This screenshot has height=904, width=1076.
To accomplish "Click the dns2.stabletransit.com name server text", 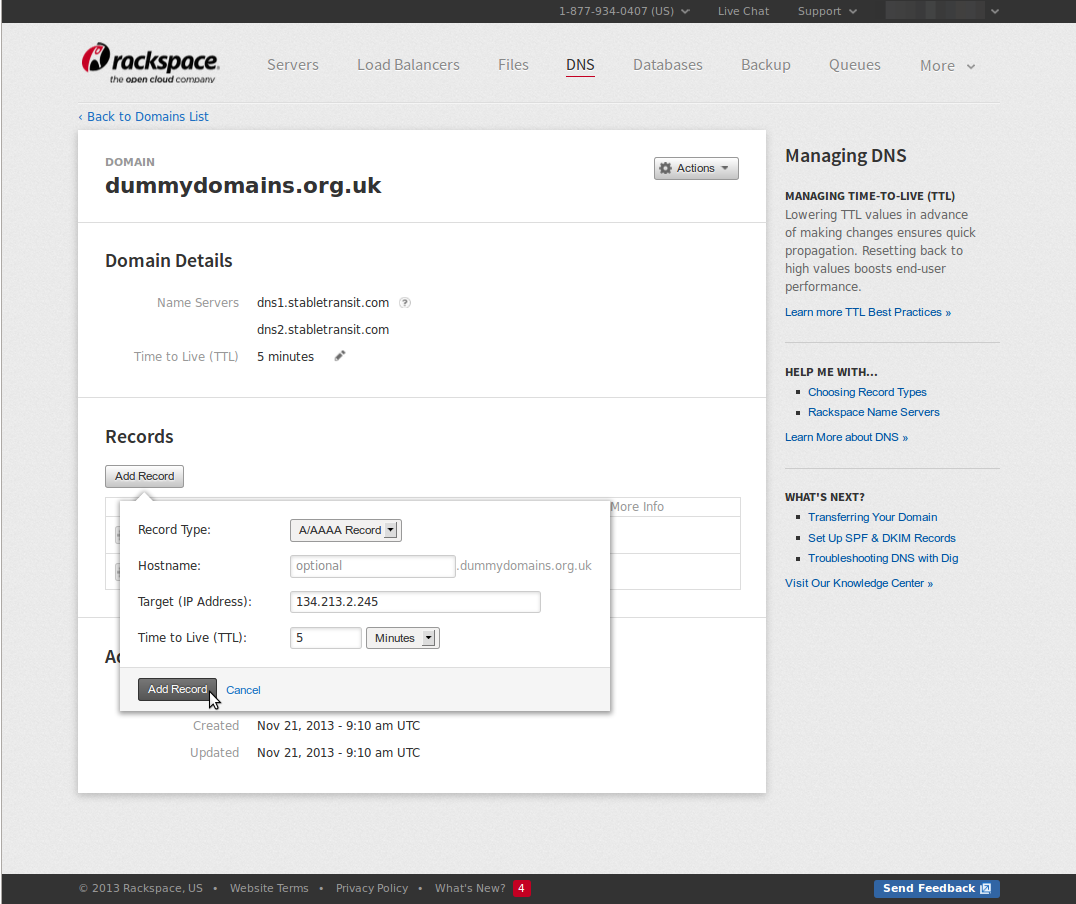I will (323, 329).
